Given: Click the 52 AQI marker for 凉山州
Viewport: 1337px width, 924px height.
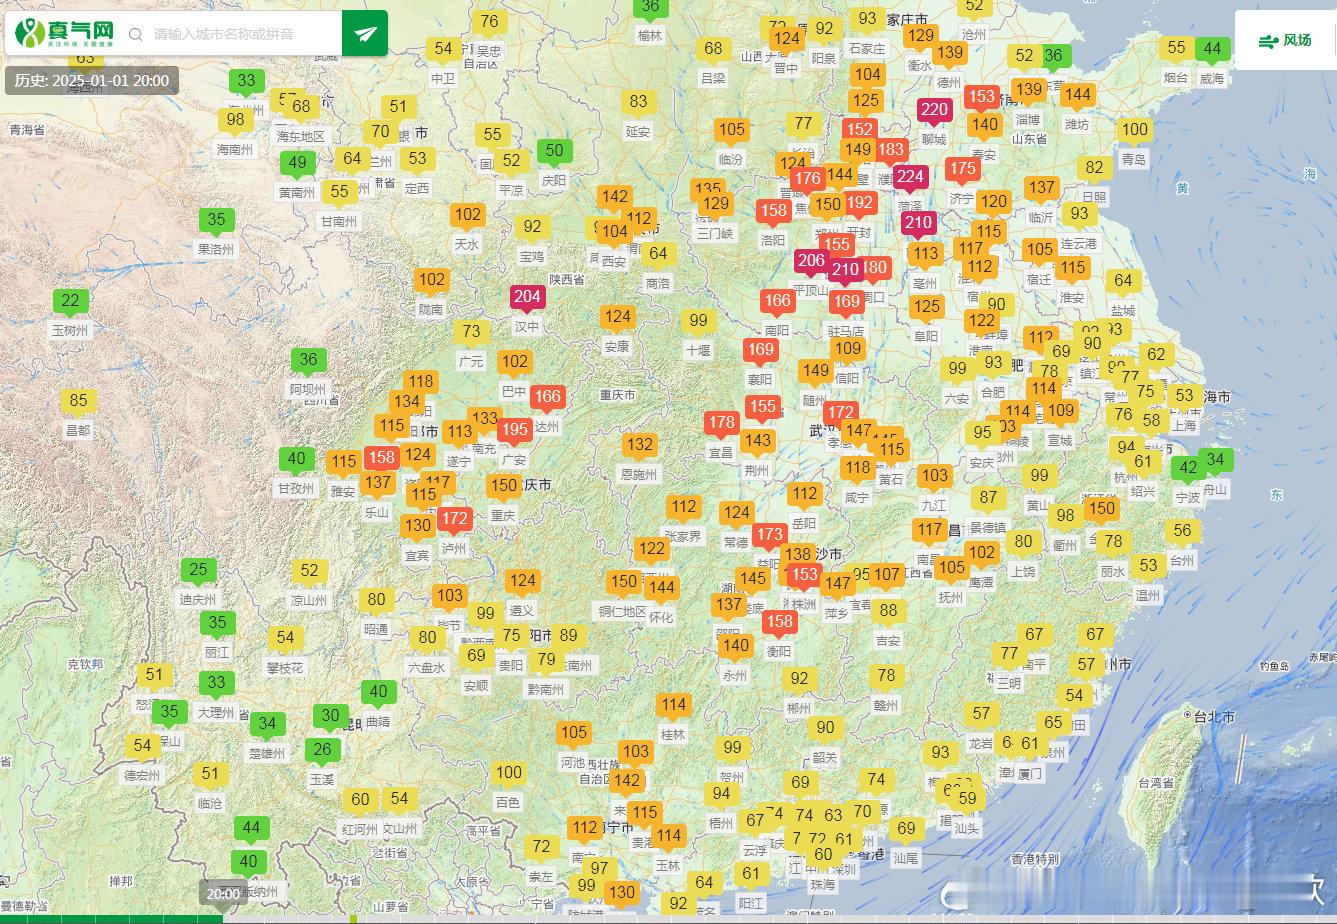Looking at the screenshot, I should tap(309, 572).
